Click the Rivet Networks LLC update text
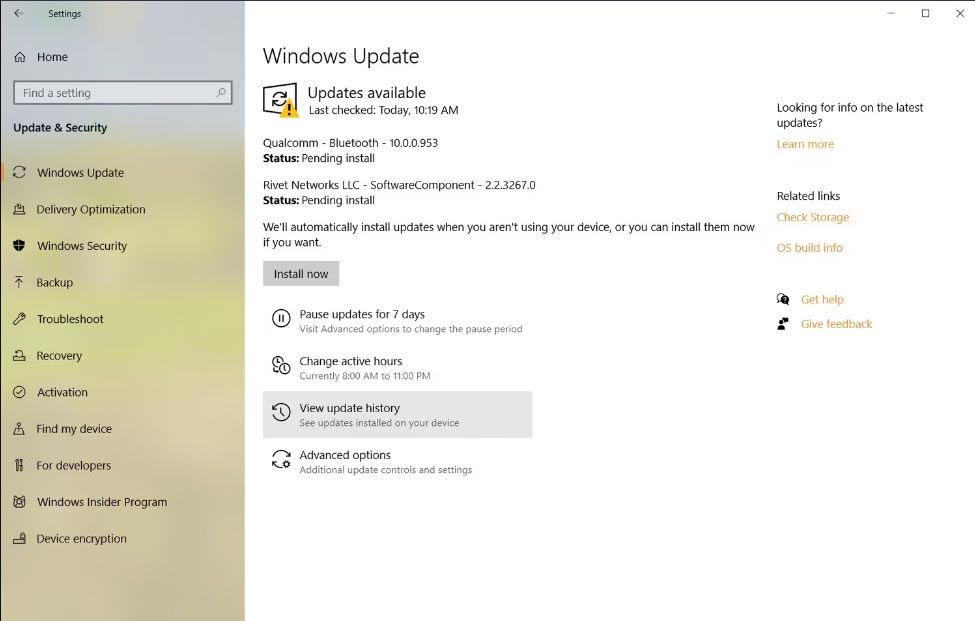Image resolution: width=975 pixels, height=621 pixels. click(x=399, y=185)
